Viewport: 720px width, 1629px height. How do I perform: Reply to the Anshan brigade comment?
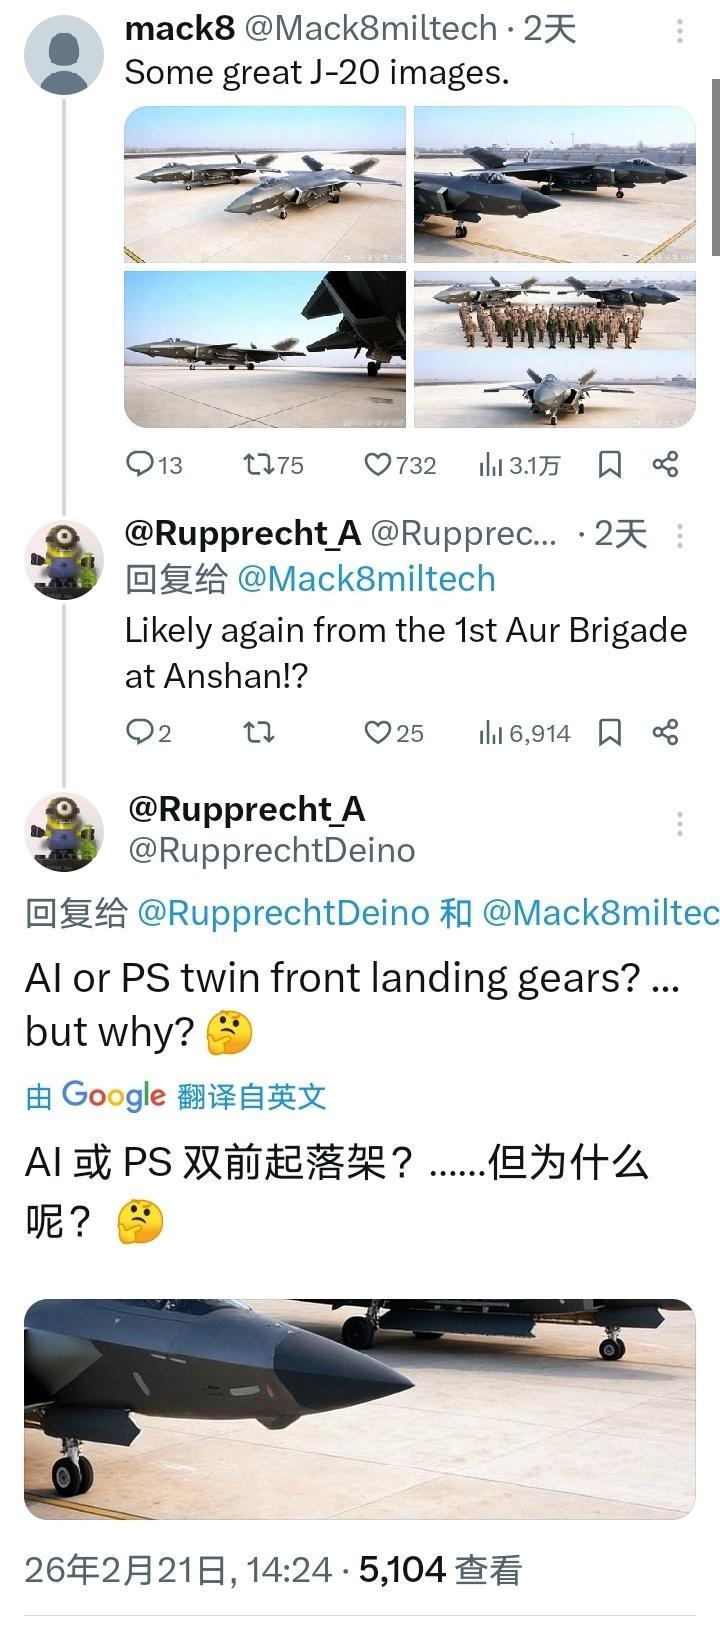(x=148, y=733)
